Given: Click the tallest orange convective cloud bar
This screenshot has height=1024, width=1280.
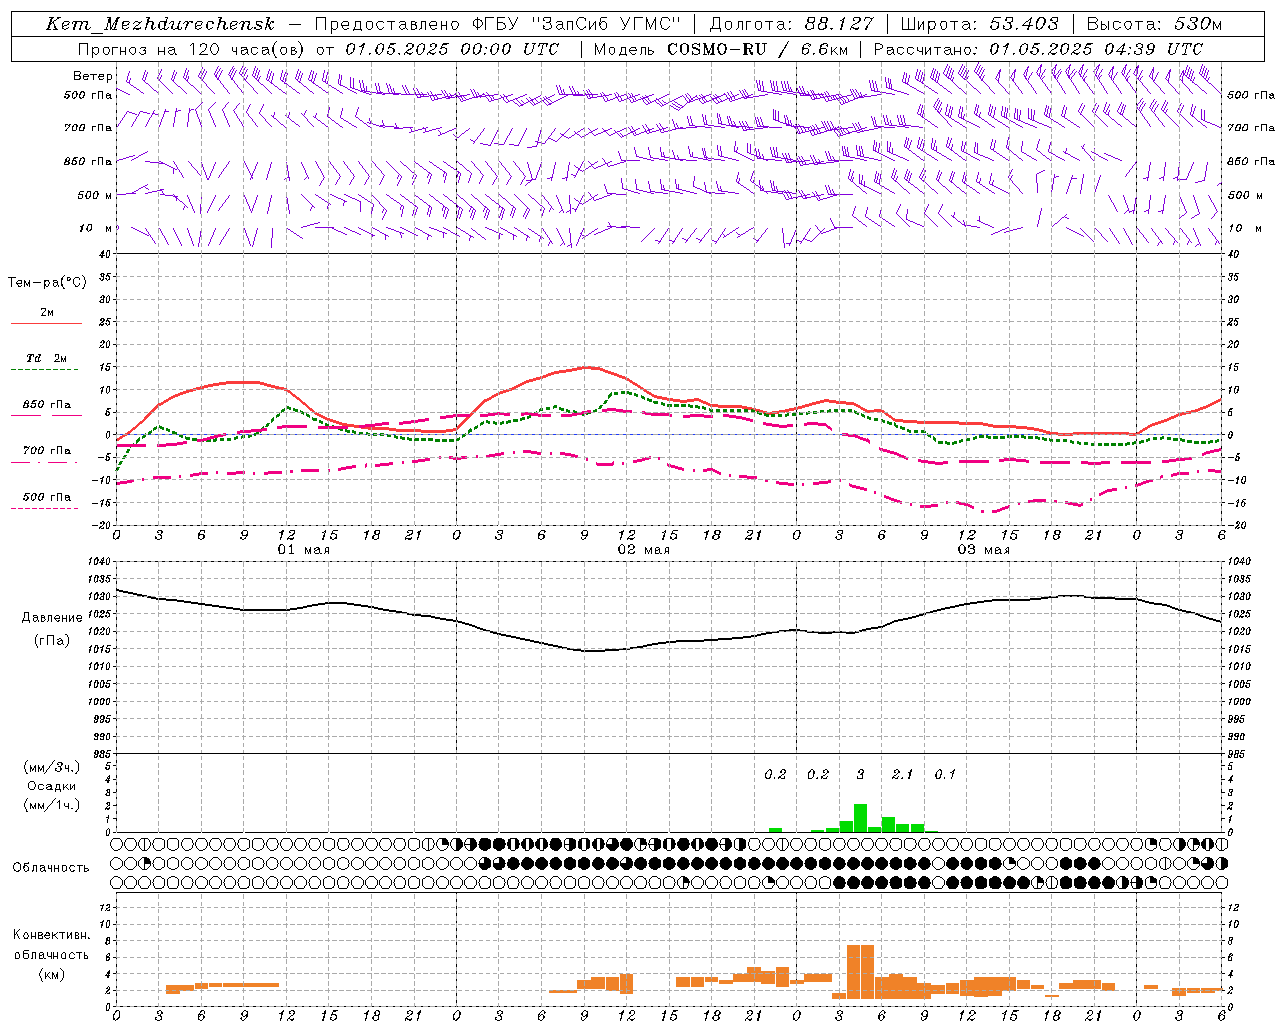Looking at the screenshot, I should click(x=860, y=971).
